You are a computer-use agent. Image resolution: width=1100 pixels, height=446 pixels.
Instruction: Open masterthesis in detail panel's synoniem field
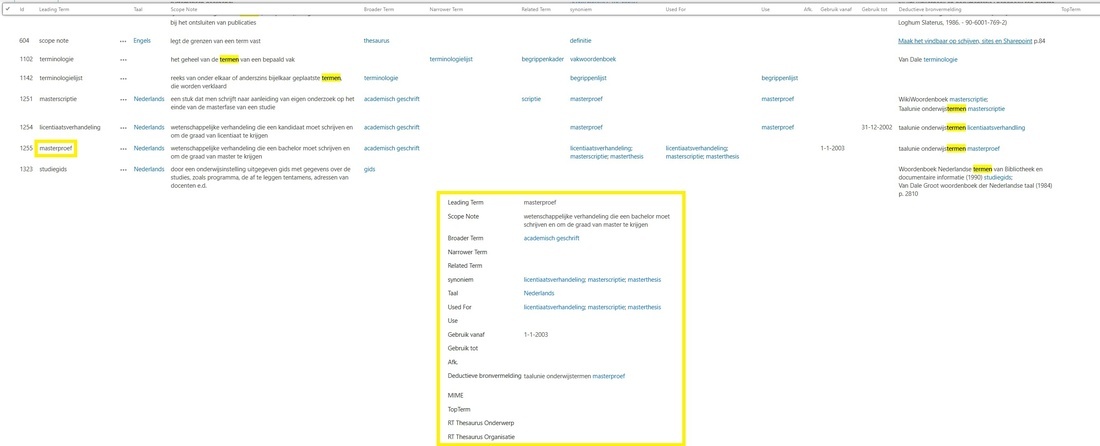644,280
